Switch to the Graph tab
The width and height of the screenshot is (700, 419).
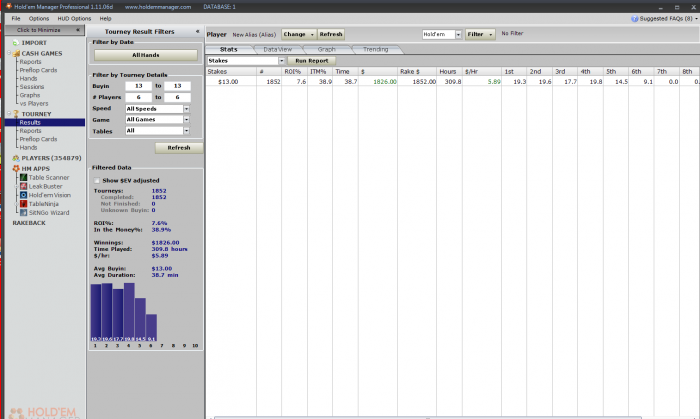[326, 50]
